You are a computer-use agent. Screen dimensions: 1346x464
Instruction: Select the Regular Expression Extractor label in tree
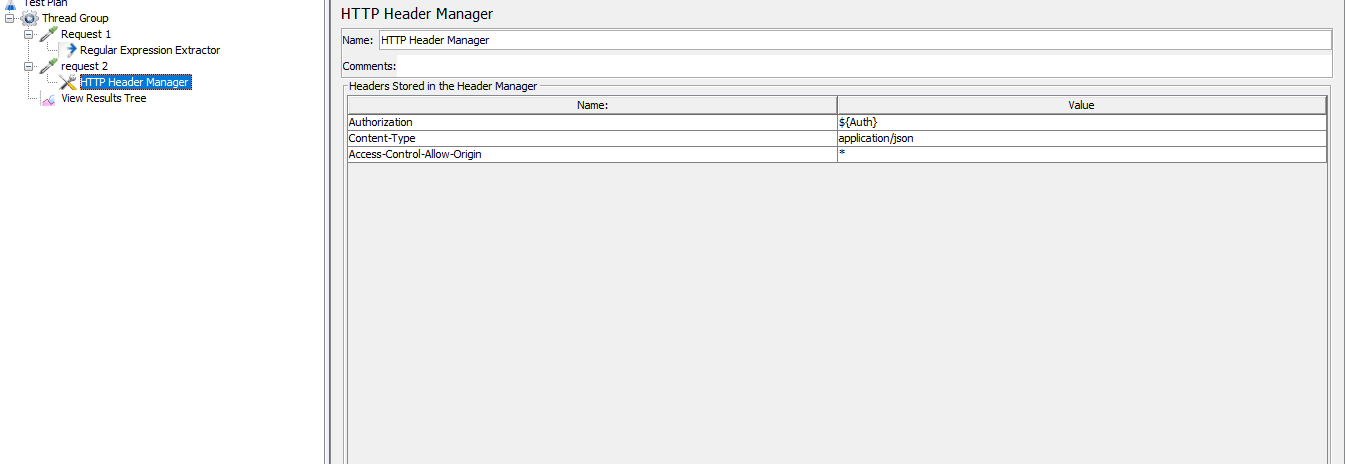point(150,50)
